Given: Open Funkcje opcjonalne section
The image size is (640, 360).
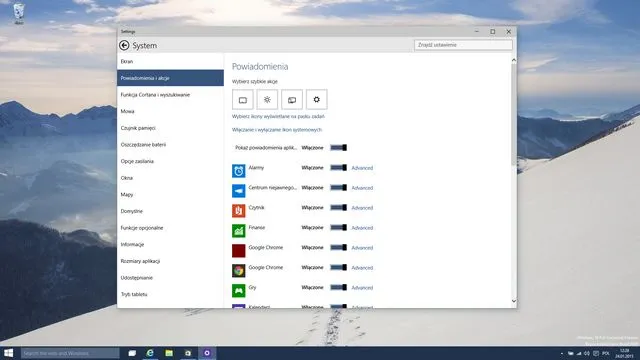Looking at the screenshot, I should point(170,228).
